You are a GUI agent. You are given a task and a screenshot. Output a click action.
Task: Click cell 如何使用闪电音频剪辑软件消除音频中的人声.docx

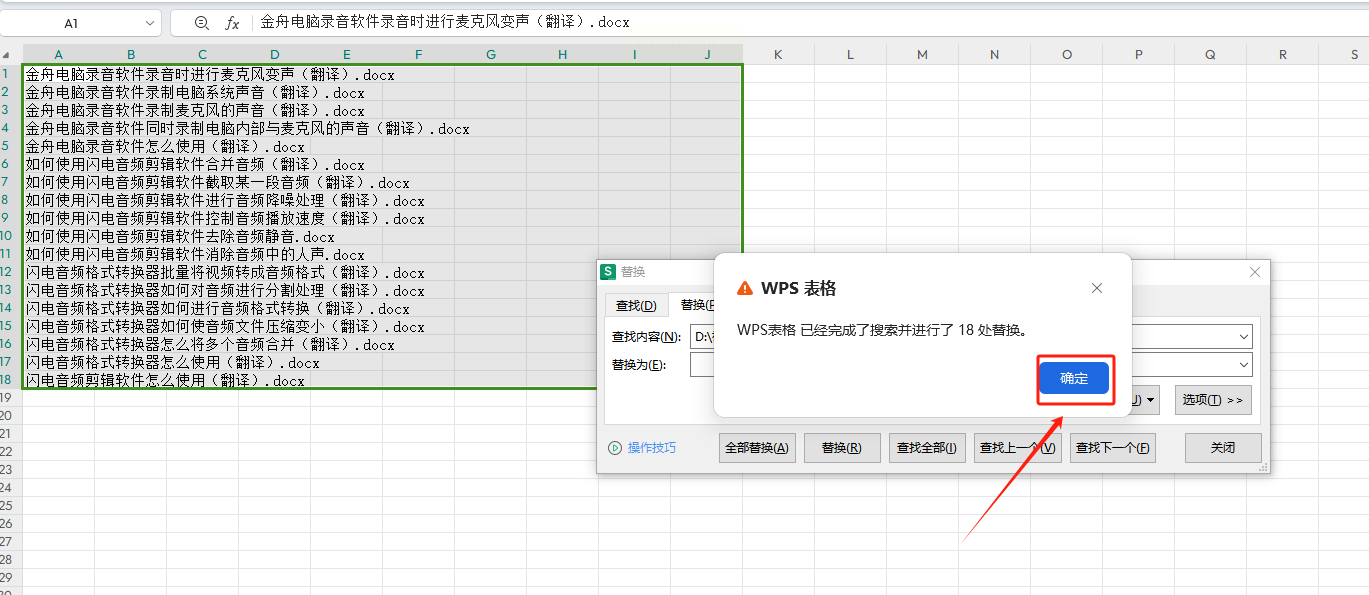[x=195, y=254]
